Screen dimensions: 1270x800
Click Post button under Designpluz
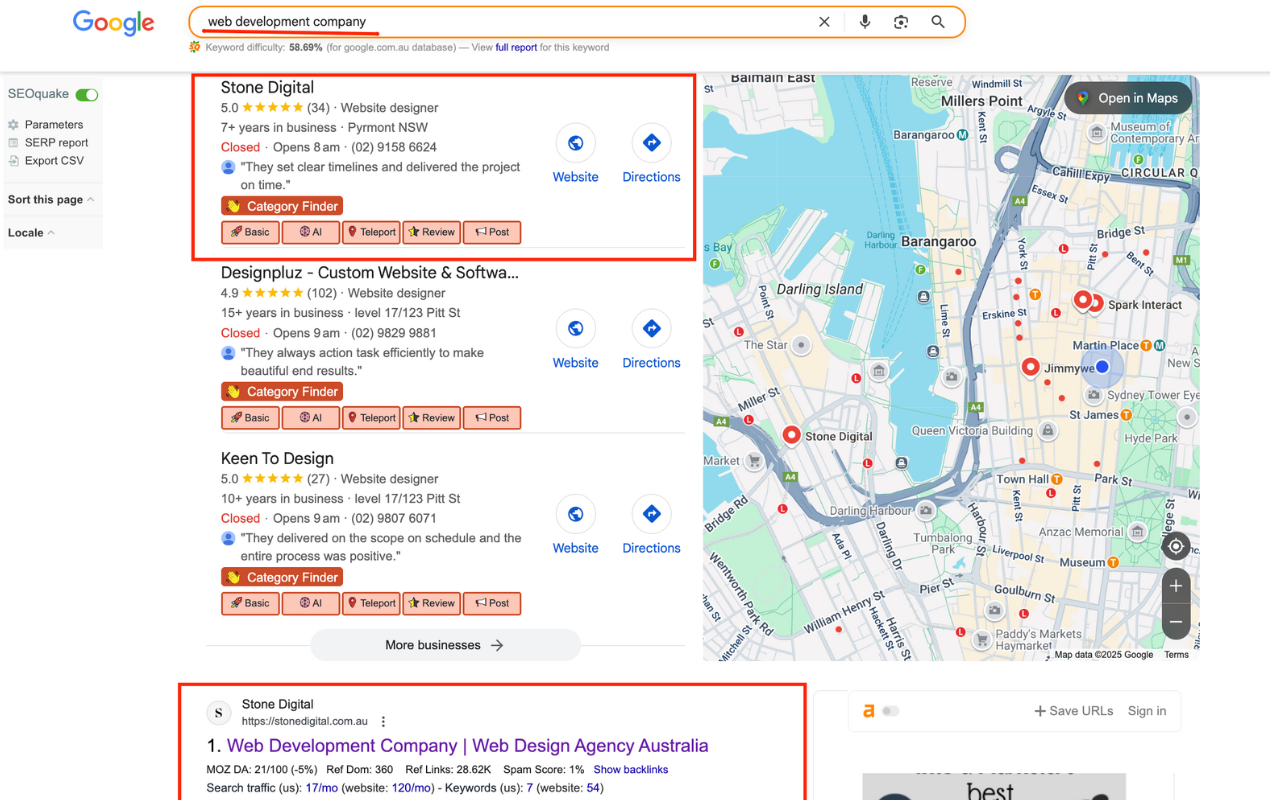492,418
